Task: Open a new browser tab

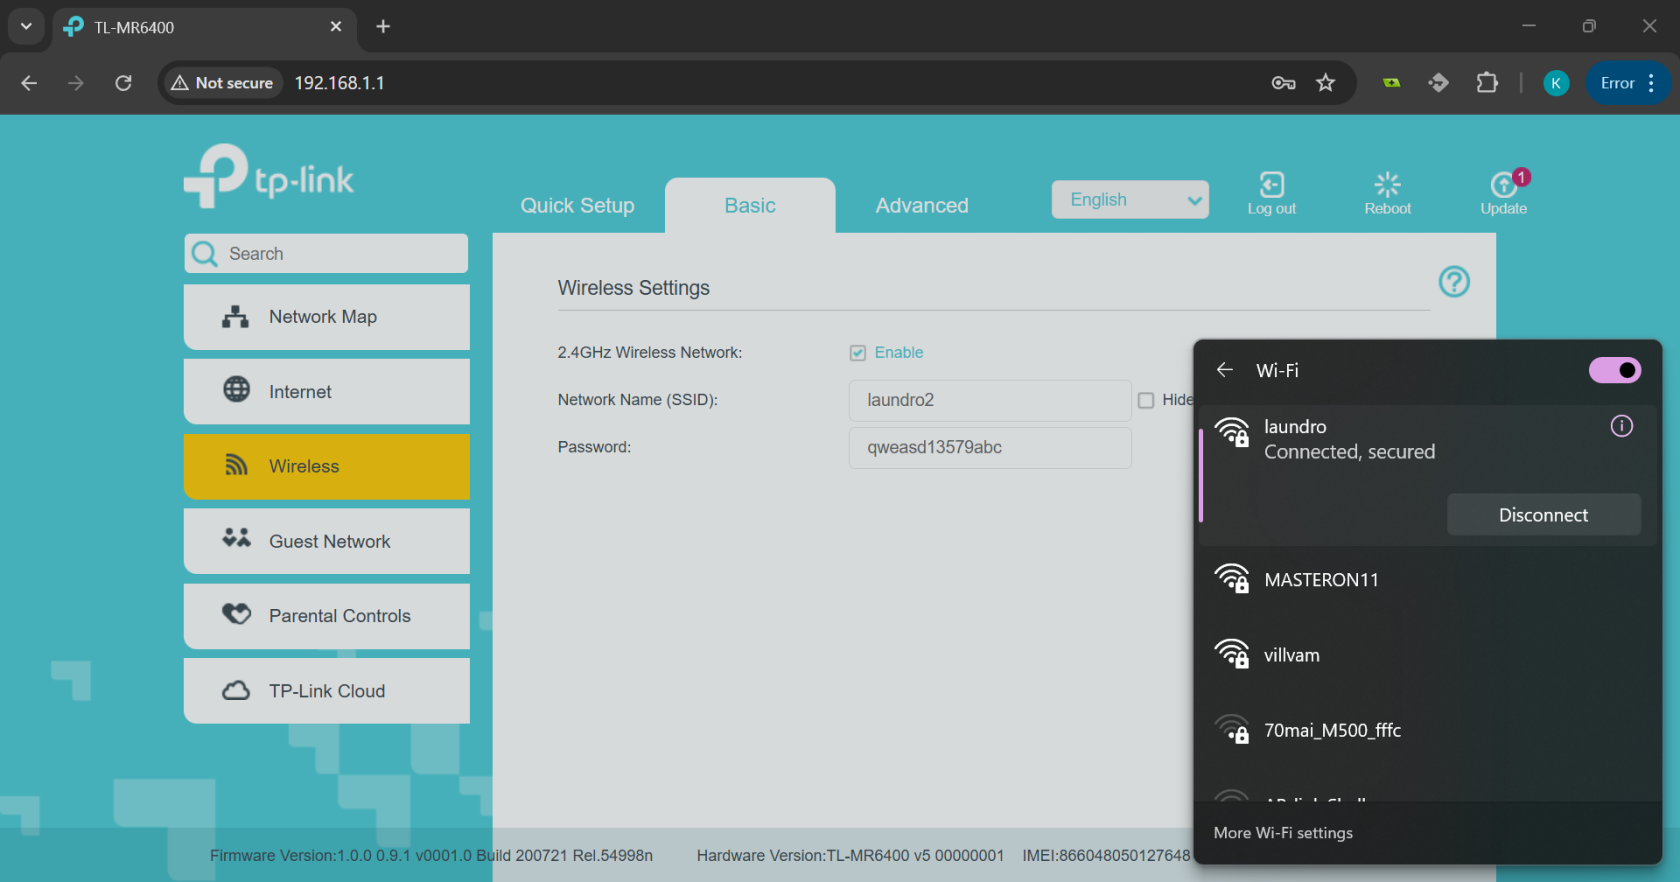Action: [383, 27]
